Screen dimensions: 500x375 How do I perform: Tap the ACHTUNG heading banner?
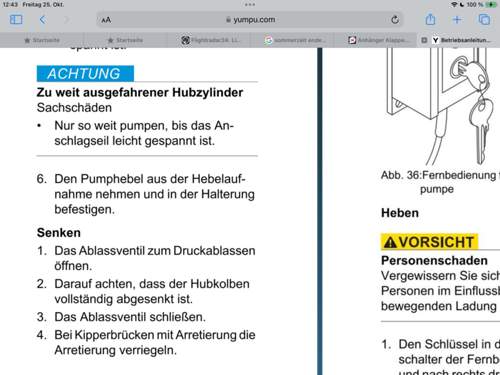click(85, 74)
